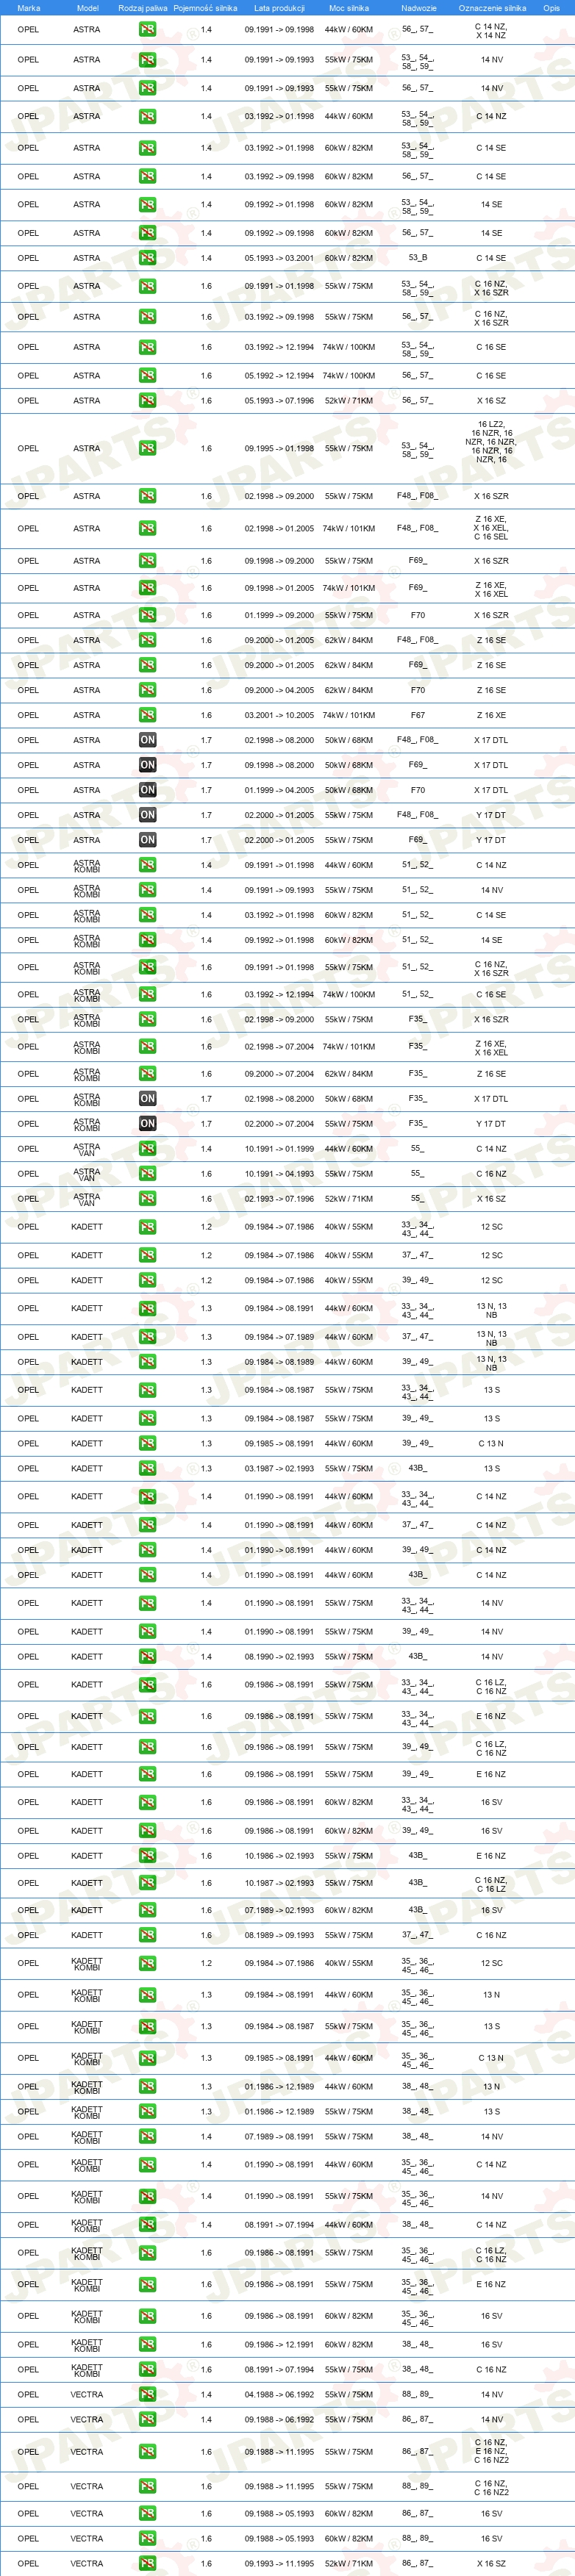This screenshot has height=2576, width=575.
Task: Select the '10.1986 -> 02.1993' production years cell
Action: coord(279,1855)
